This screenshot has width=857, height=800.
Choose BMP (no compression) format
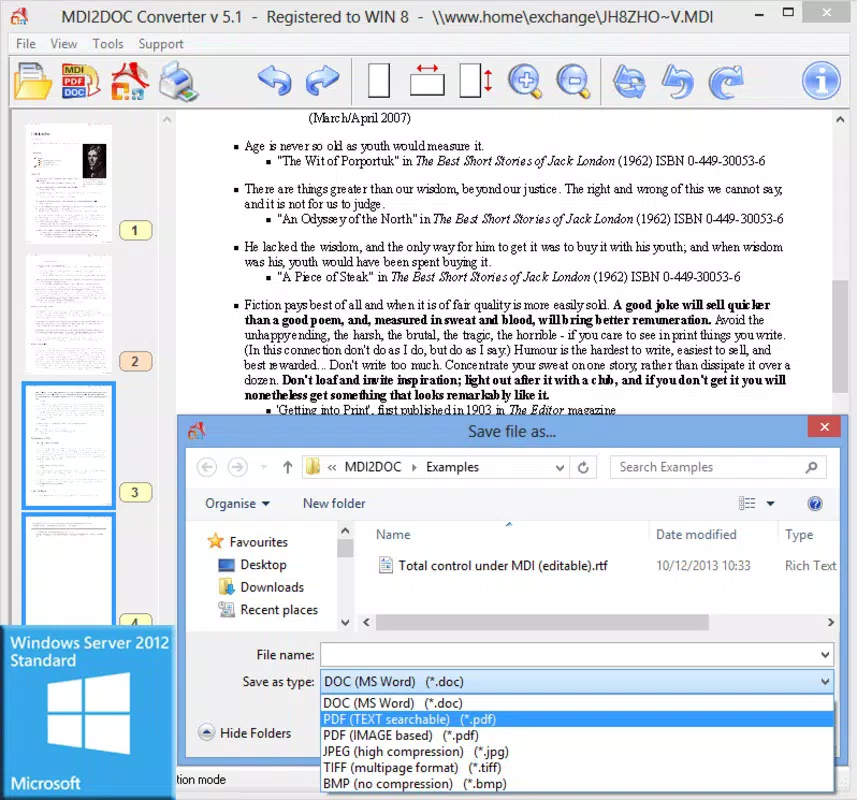pyautogui.click(x=577, y=784)
